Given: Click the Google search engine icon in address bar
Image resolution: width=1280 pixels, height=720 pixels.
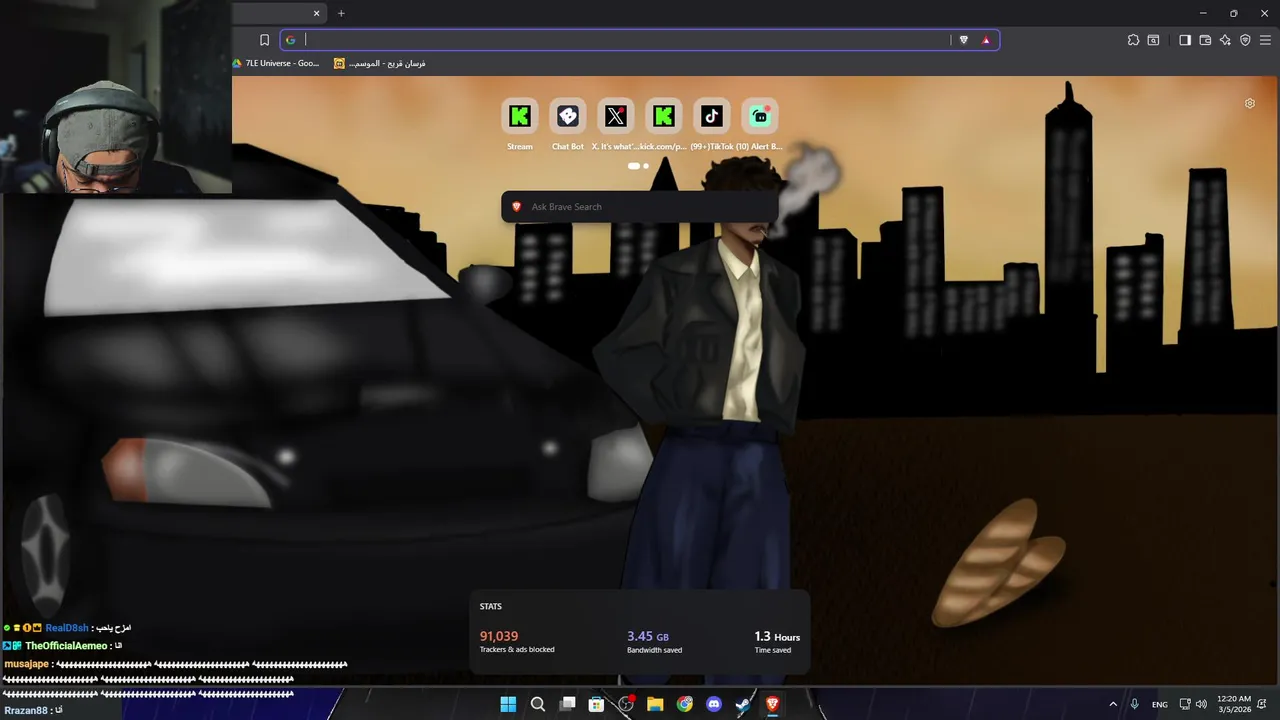Looking at the screenshot, I should point(291,40).
